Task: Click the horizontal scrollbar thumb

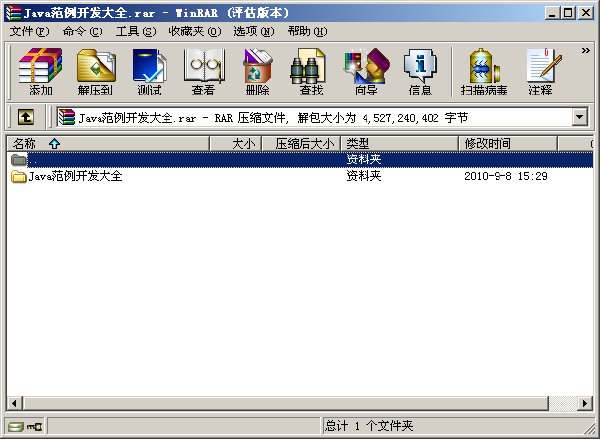Action: (285, 403)
